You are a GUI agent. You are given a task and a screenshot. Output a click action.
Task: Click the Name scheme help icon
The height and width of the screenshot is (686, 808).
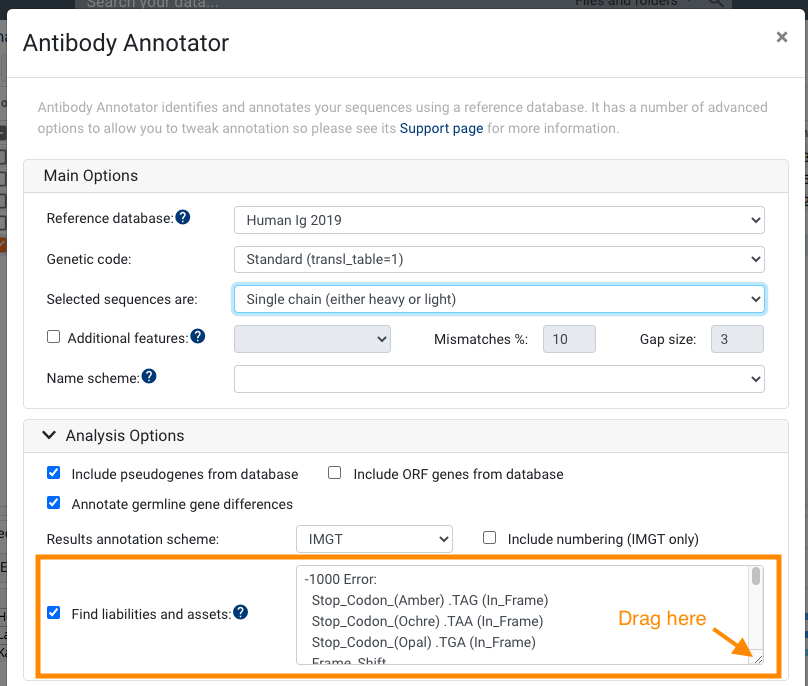click(149, 377)
